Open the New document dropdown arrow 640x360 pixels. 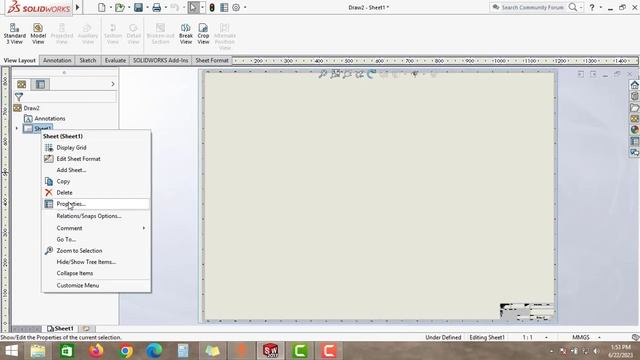click(111, 7)
